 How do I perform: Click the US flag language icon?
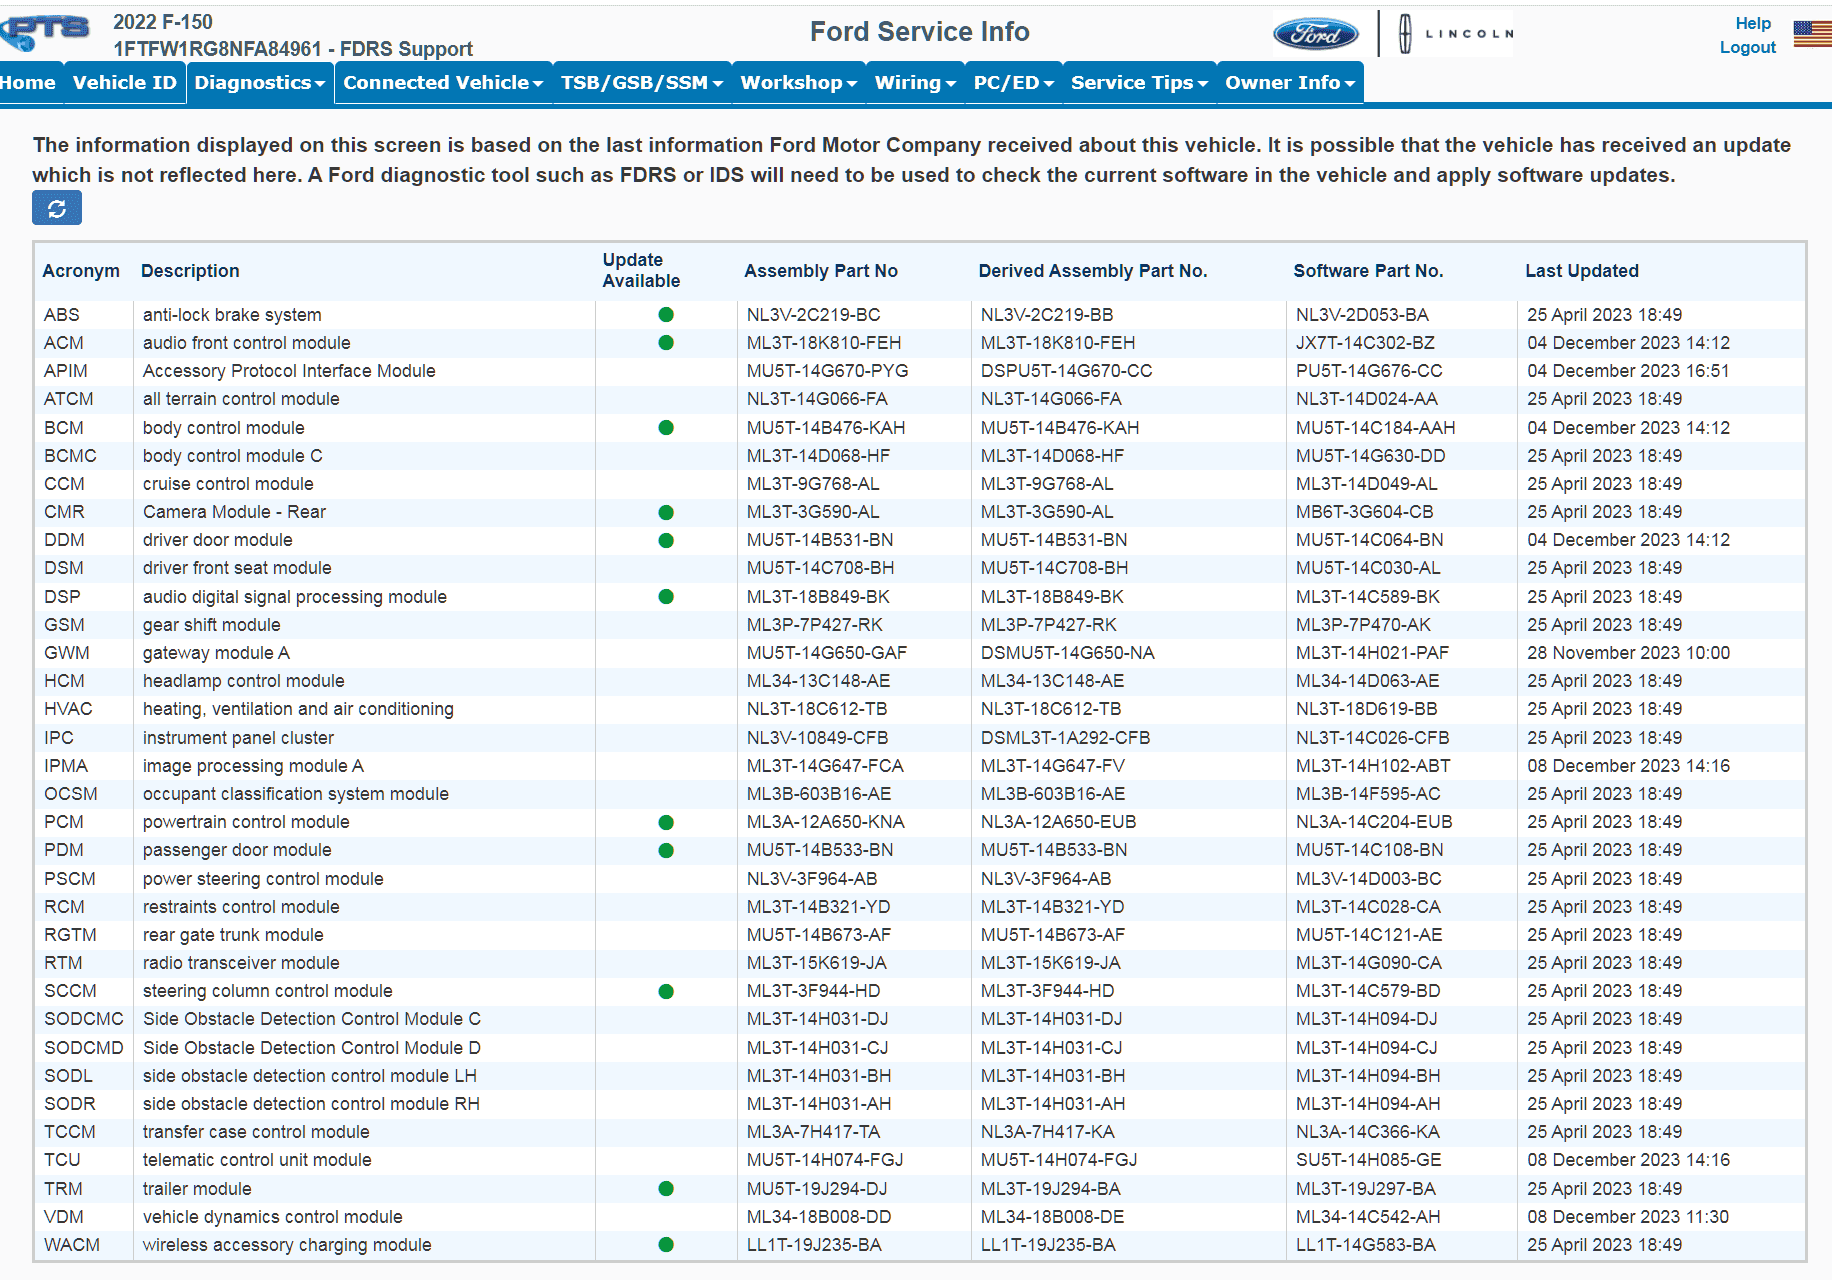pyautogui.click(x=1811, y=34)
